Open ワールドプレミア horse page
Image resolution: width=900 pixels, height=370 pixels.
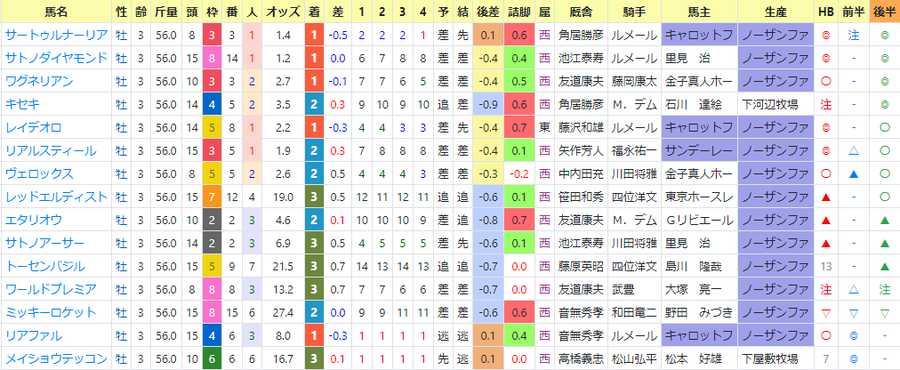51,290
